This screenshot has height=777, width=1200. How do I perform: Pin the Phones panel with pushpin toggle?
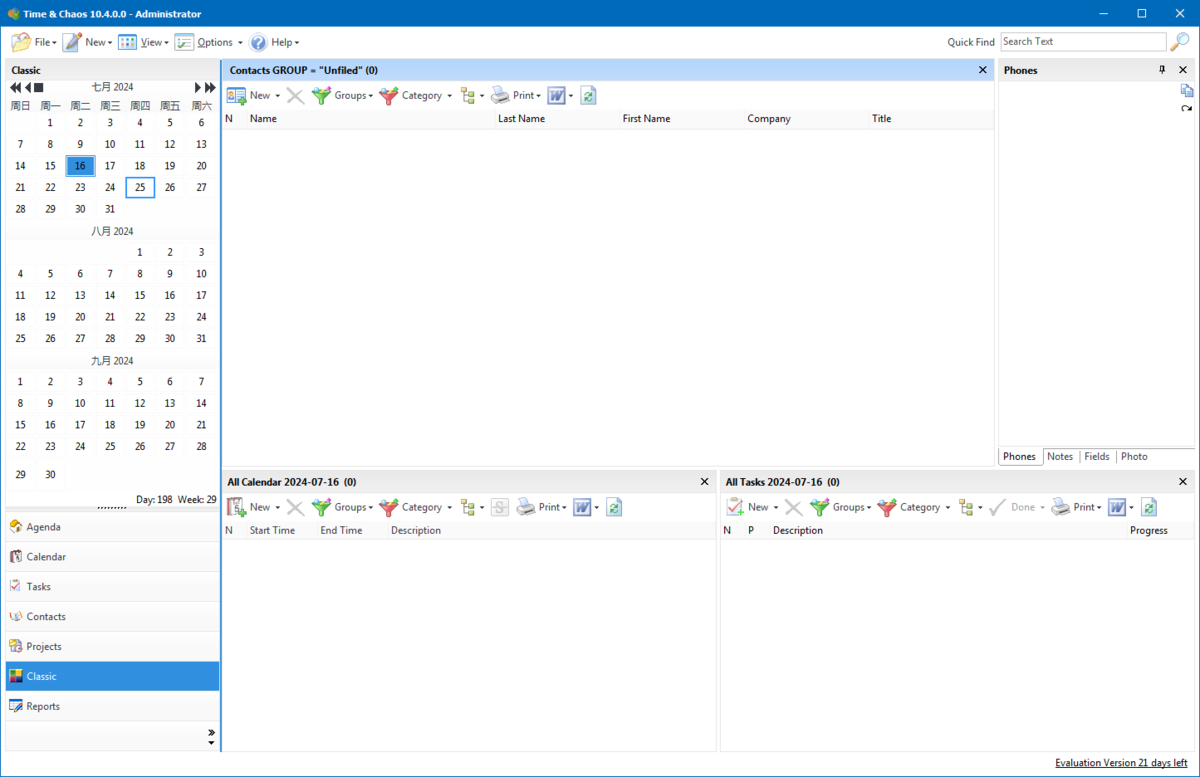[1162, 70]
